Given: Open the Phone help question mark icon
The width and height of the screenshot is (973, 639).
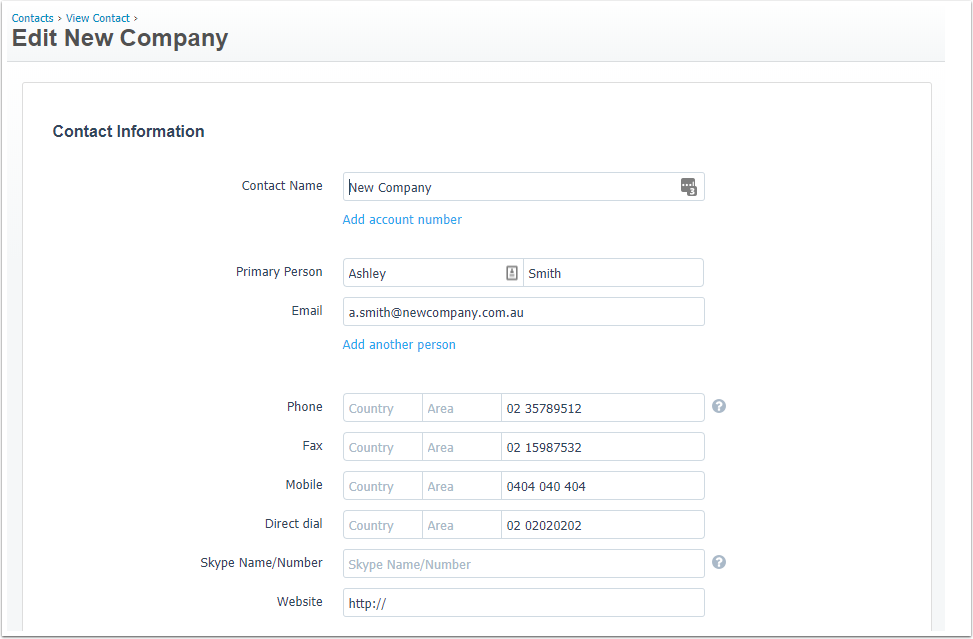Looking at the screenshot, I should (x=719, y=406).
